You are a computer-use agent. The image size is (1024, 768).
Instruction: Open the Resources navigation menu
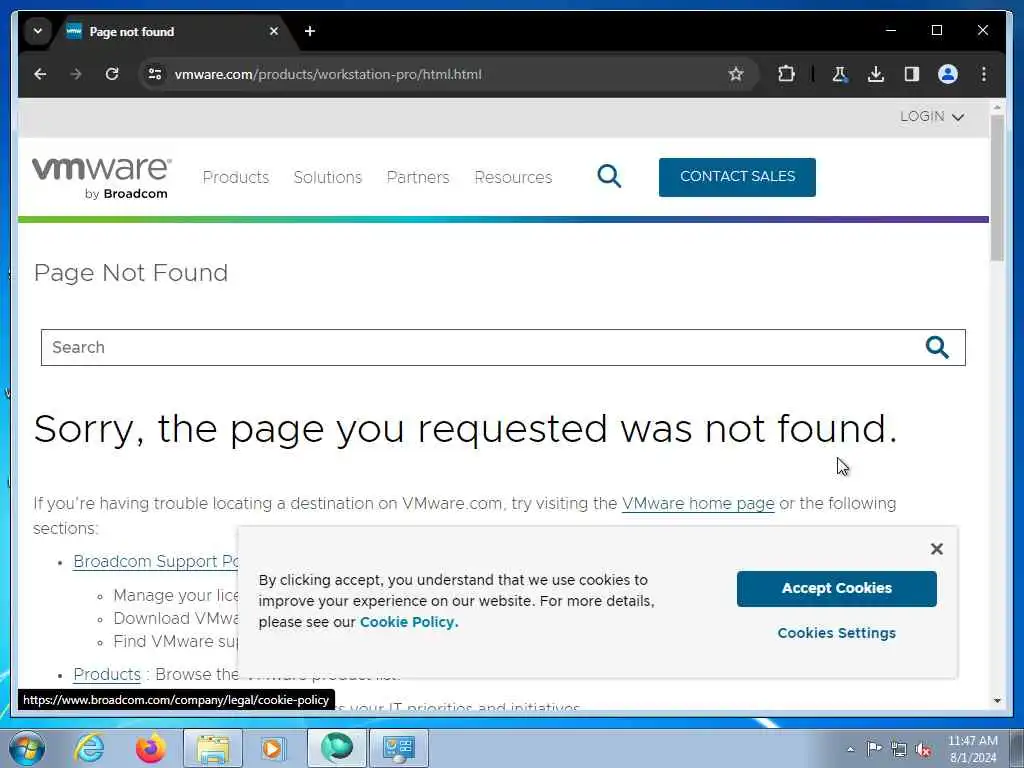coord(513,177)
